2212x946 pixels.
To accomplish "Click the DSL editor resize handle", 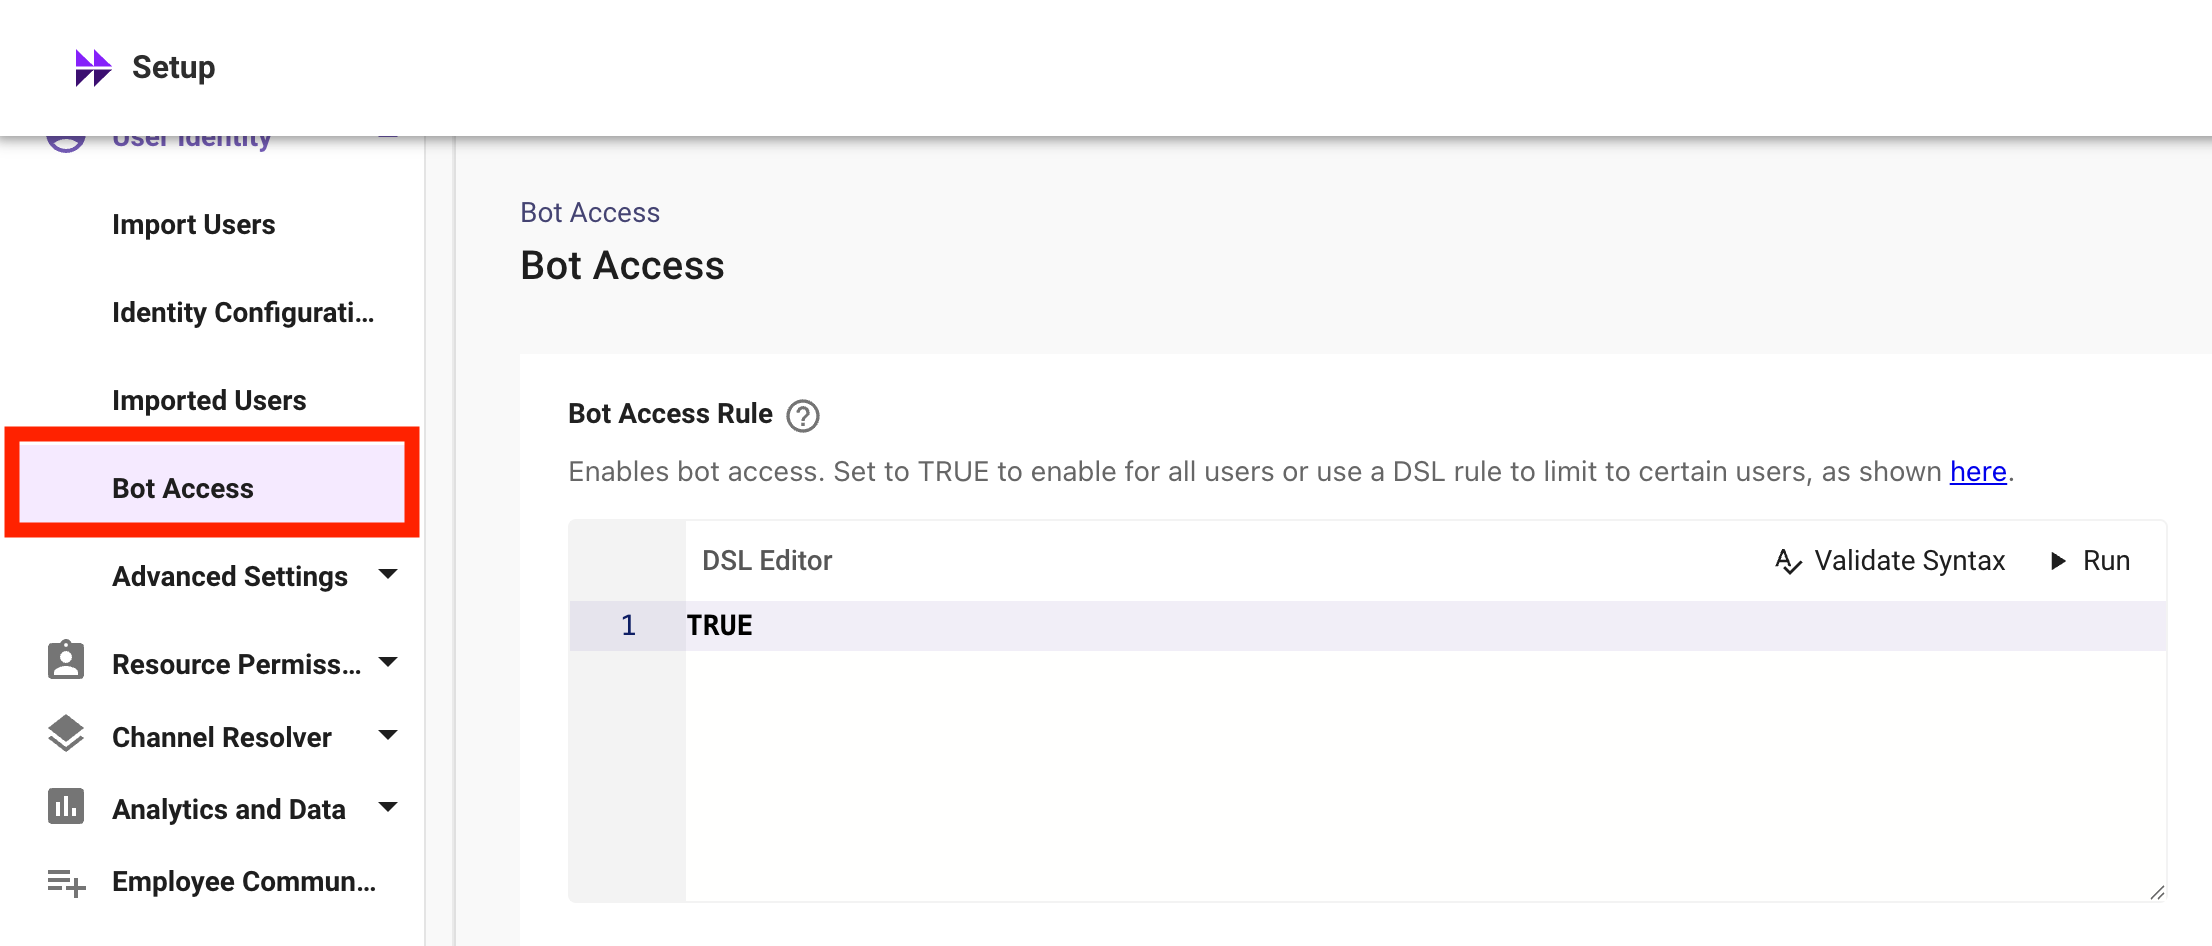I will pyautogui.click(x=2157, y=892).
